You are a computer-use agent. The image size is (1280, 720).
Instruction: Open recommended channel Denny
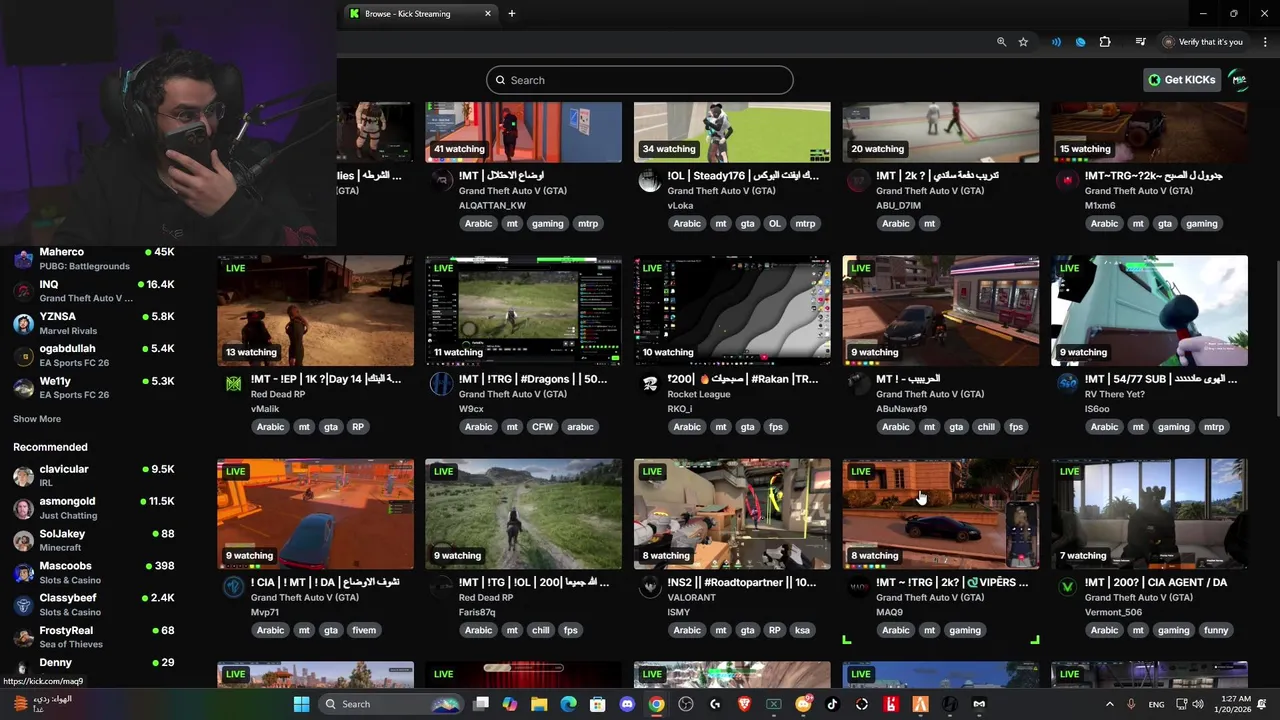(x=94, y=666)
